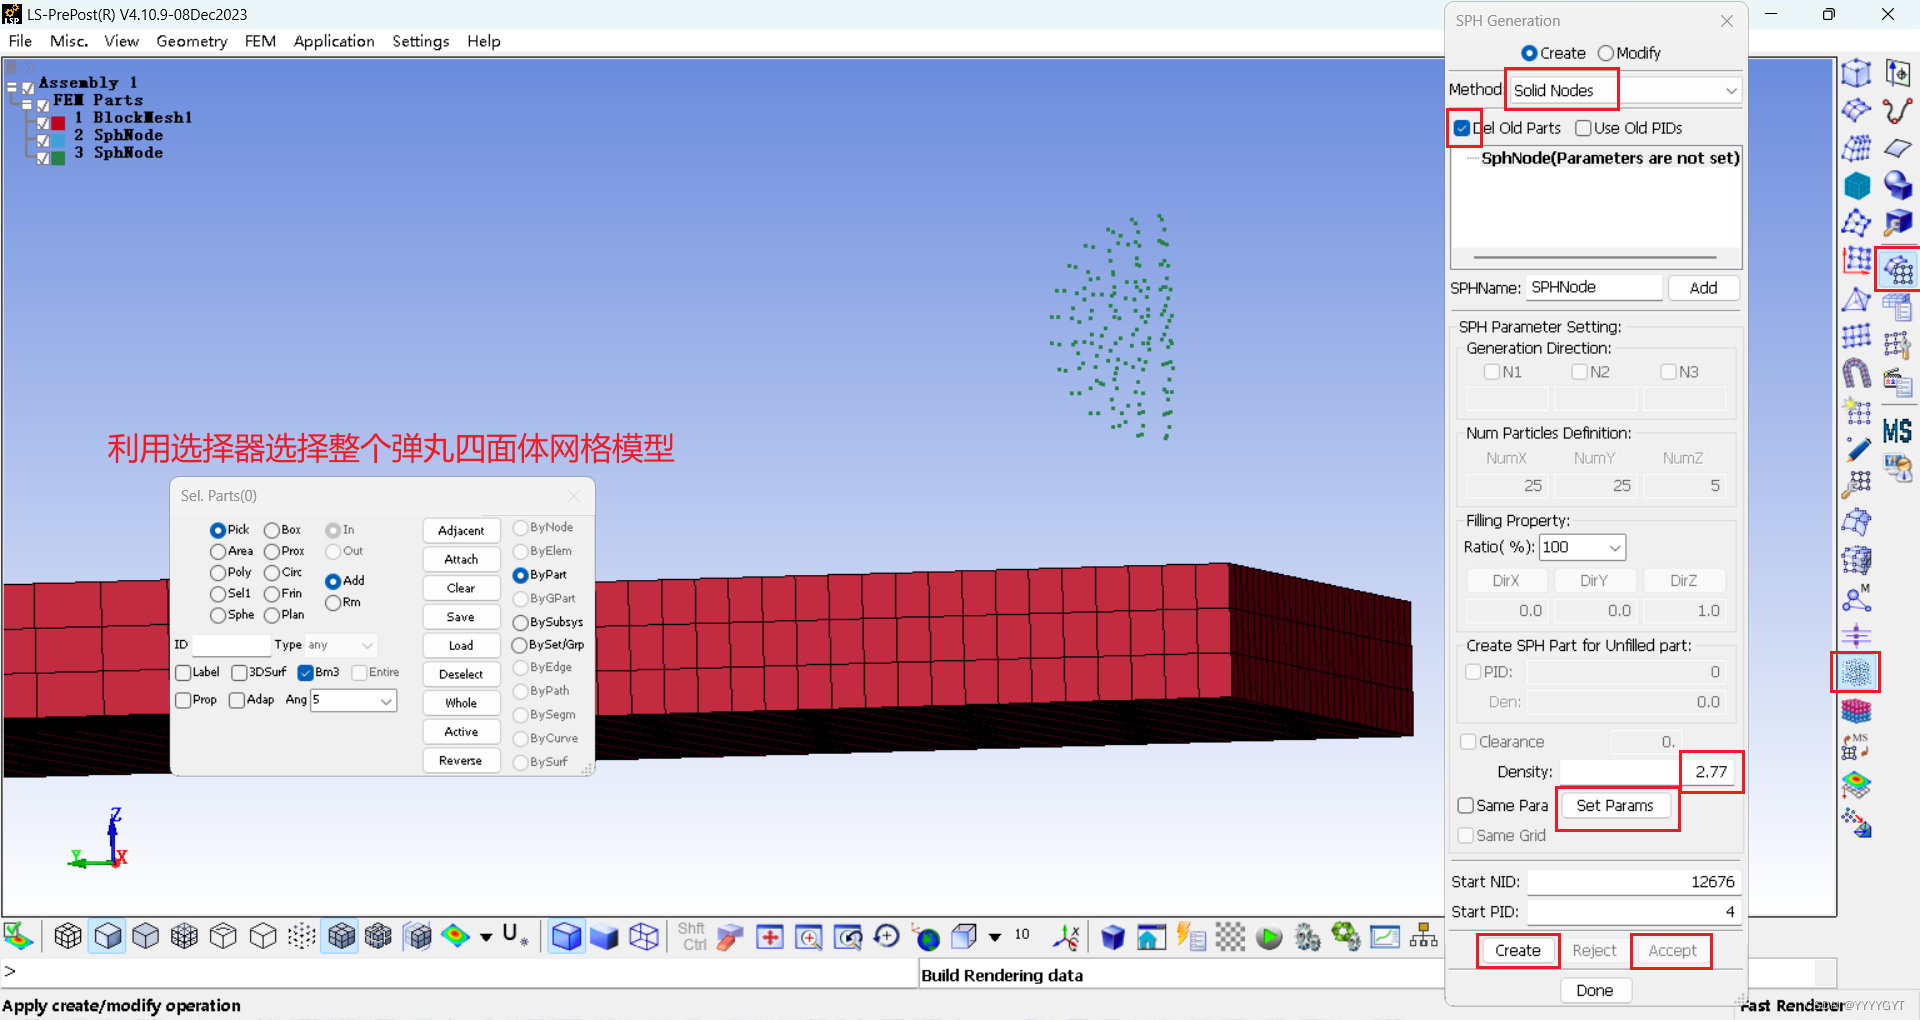This screenshot has width=1920, height=1020.
Task: Click the wireframe cube view icon
Action: [x=644, y=937]
